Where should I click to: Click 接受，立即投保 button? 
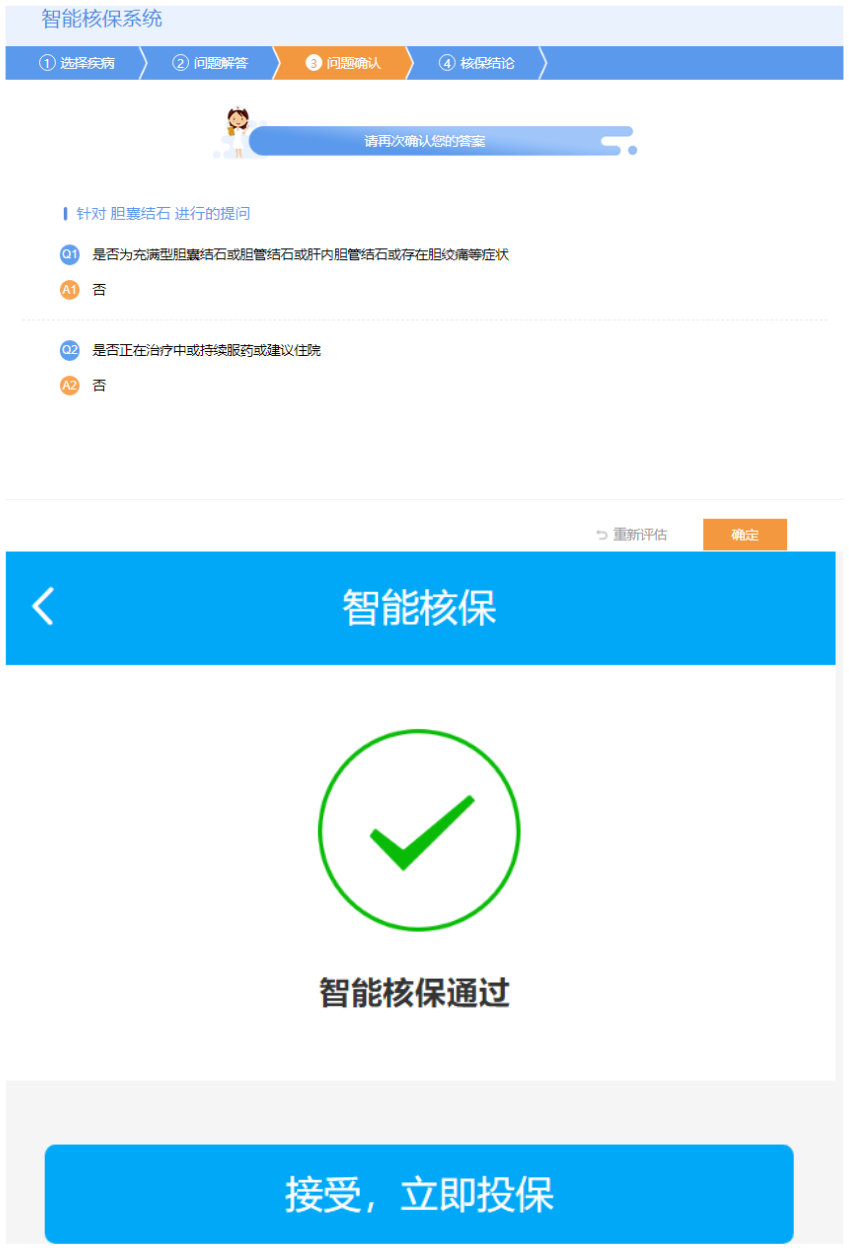click(419, 1194)
